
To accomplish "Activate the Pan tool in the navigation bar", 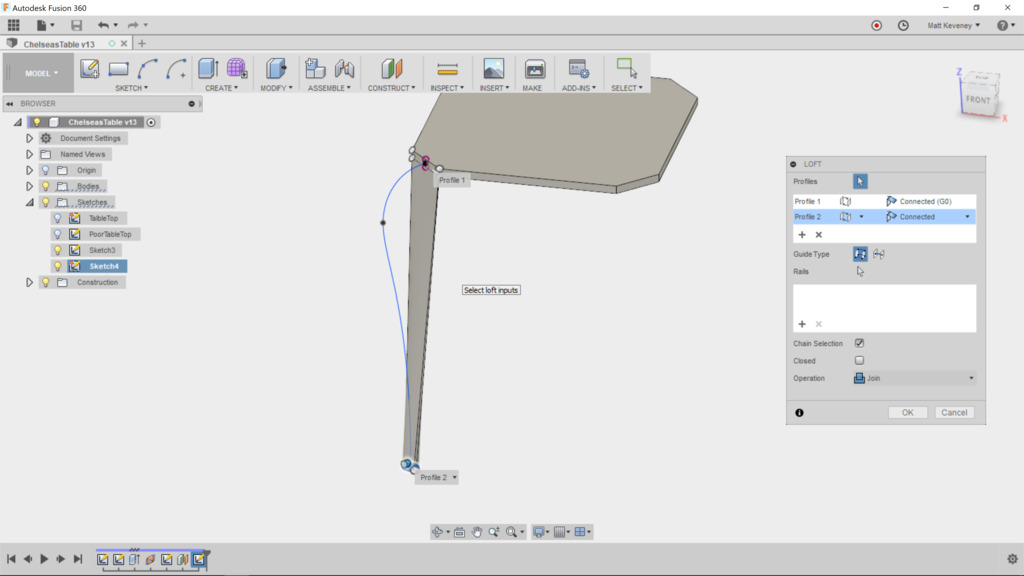I will click(477, 531).
